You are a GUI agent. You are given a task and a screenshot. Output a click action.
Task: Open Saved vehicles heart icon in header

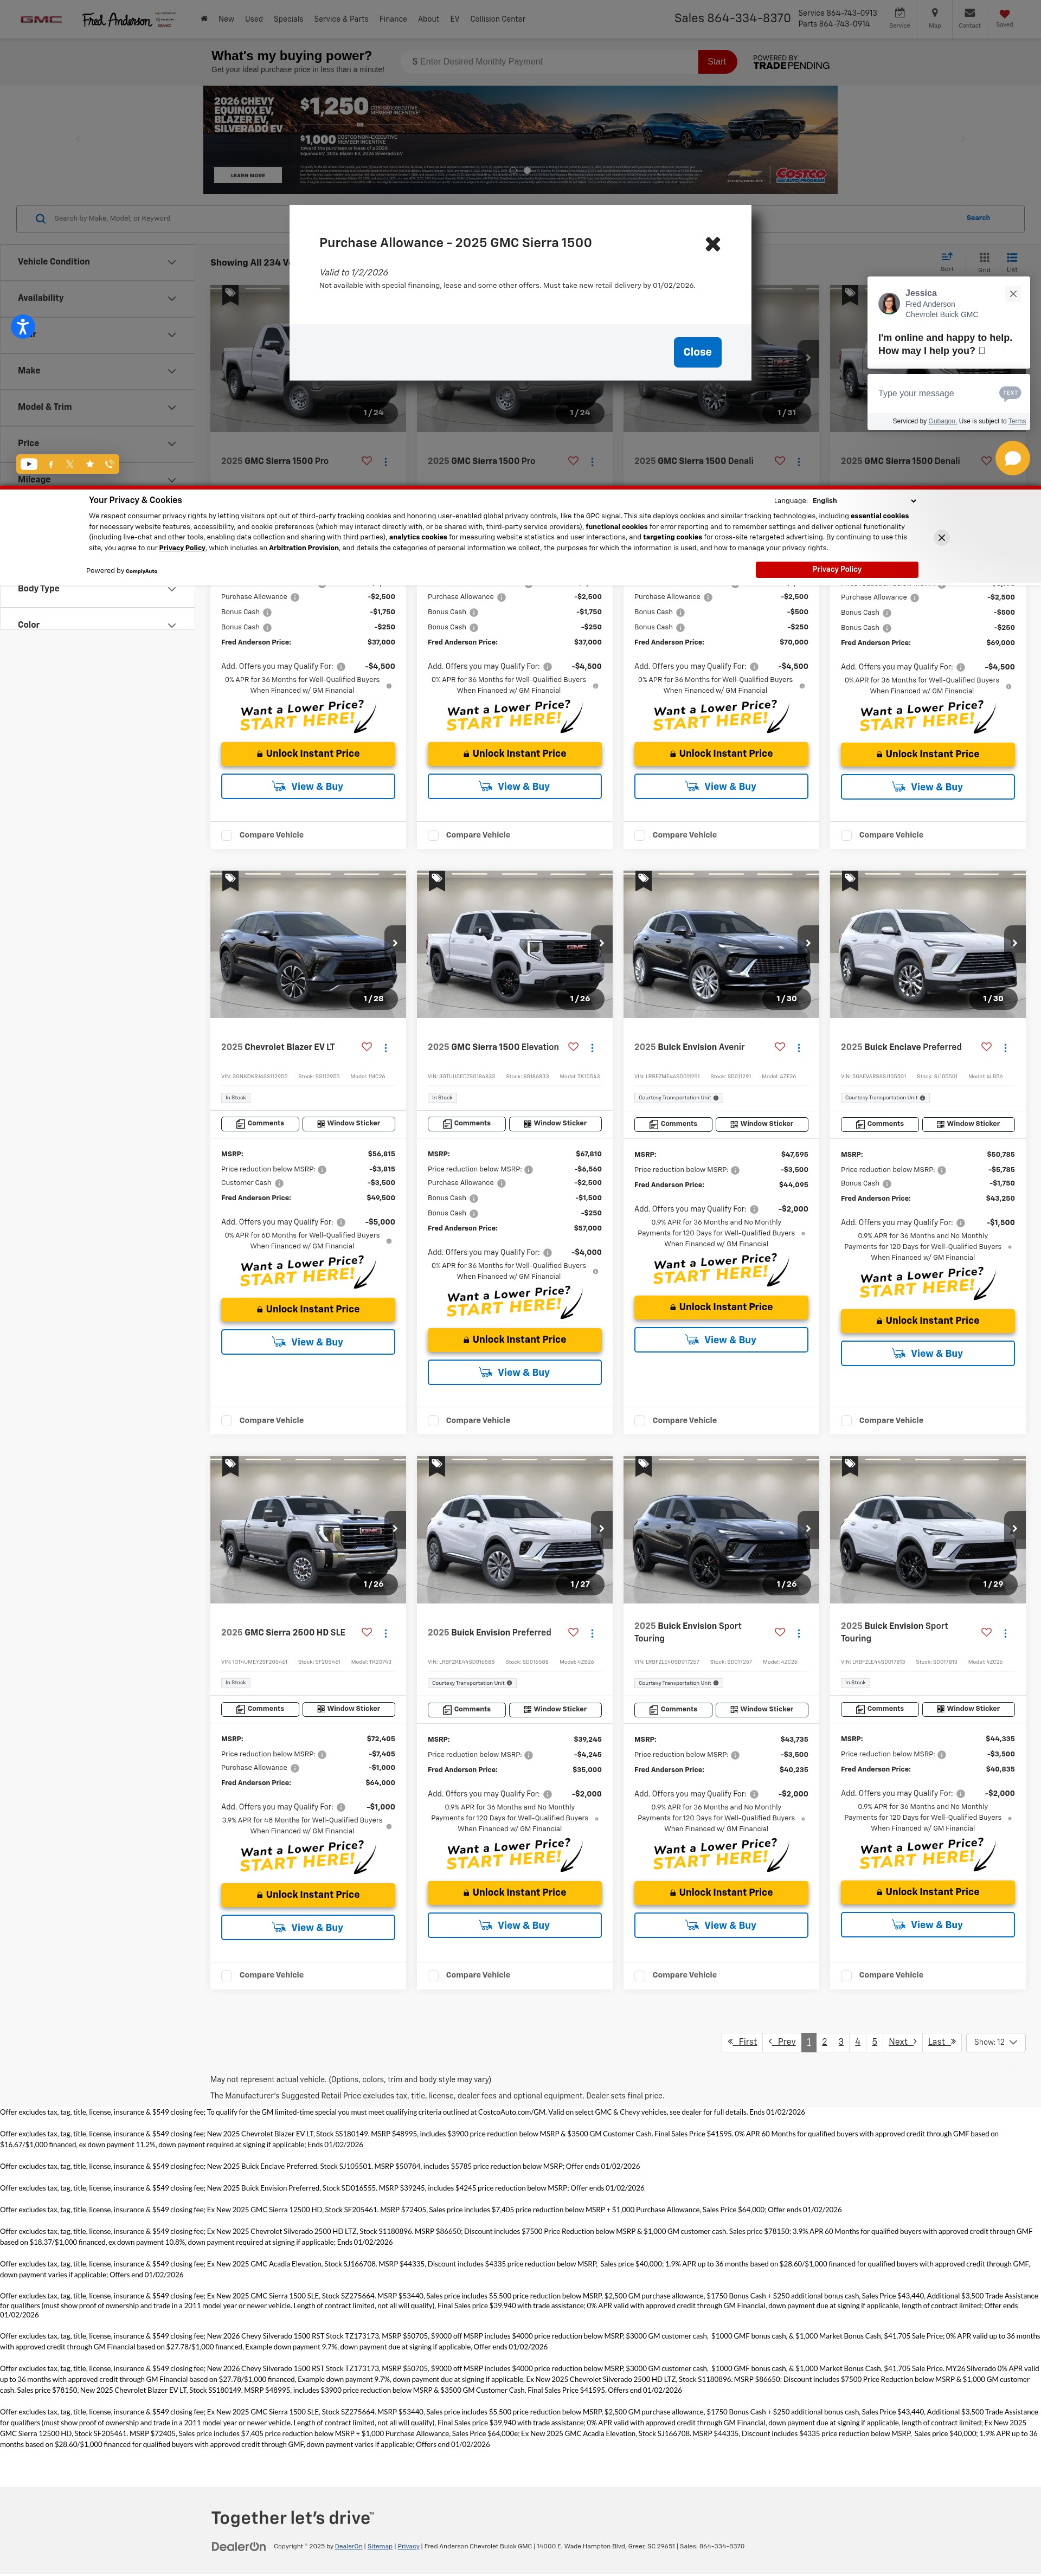[x=1004, y=13]
